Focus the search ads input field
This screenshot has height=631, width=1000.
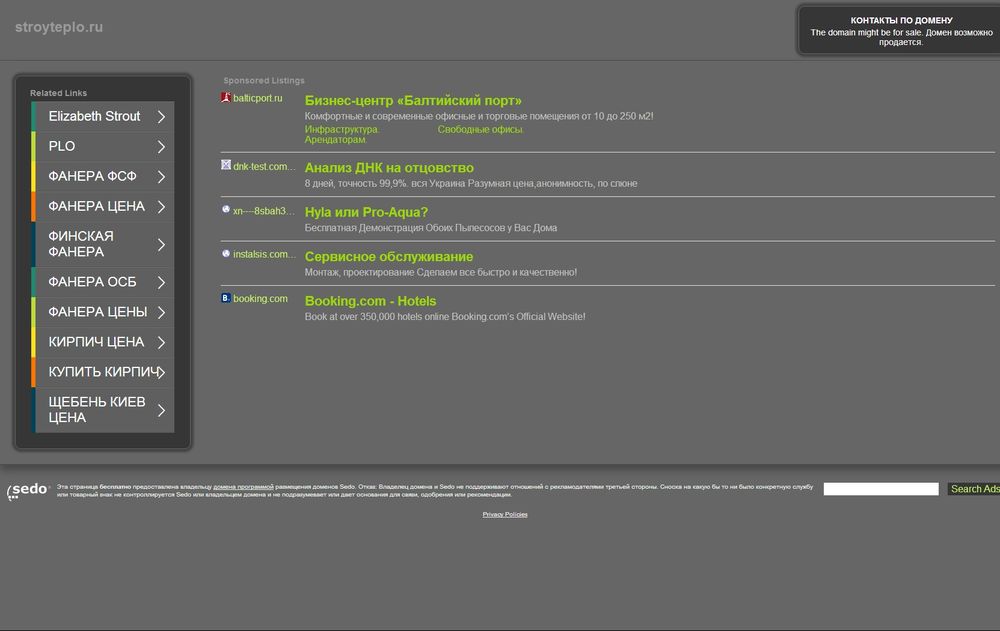click(x=881, y=489)
